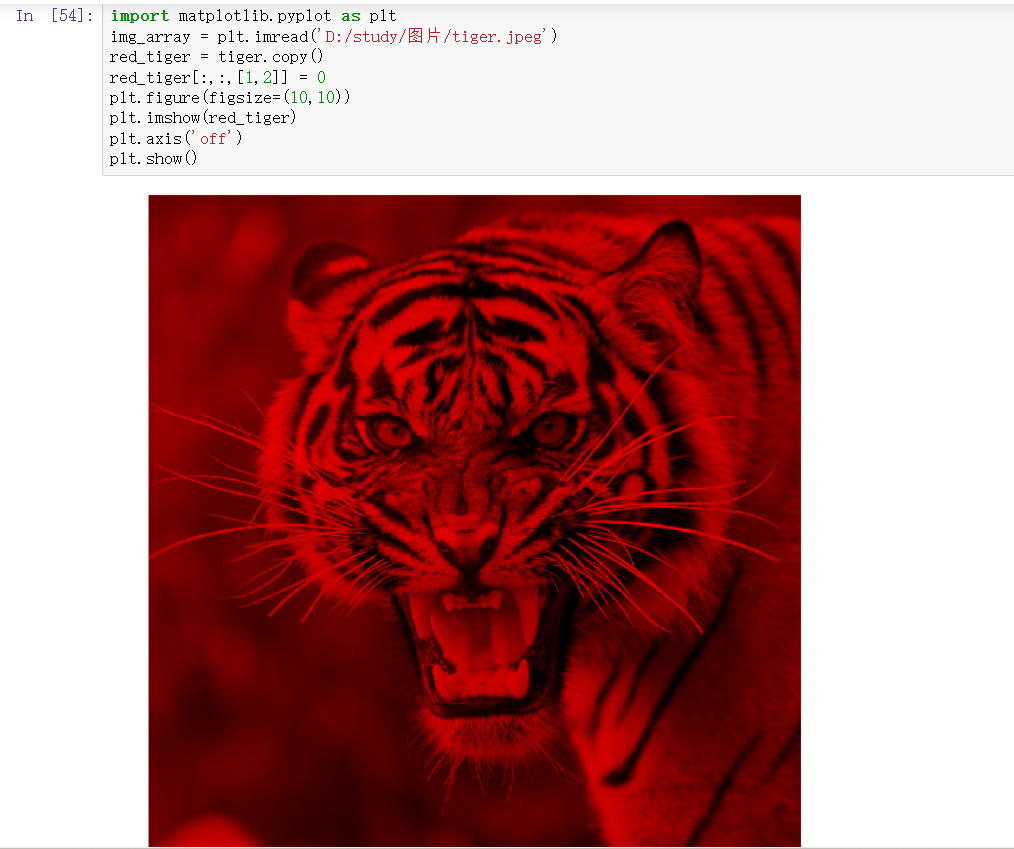
Task: Click empty area right of code cell
Action: pyautogui.click(x=776, y=97)
